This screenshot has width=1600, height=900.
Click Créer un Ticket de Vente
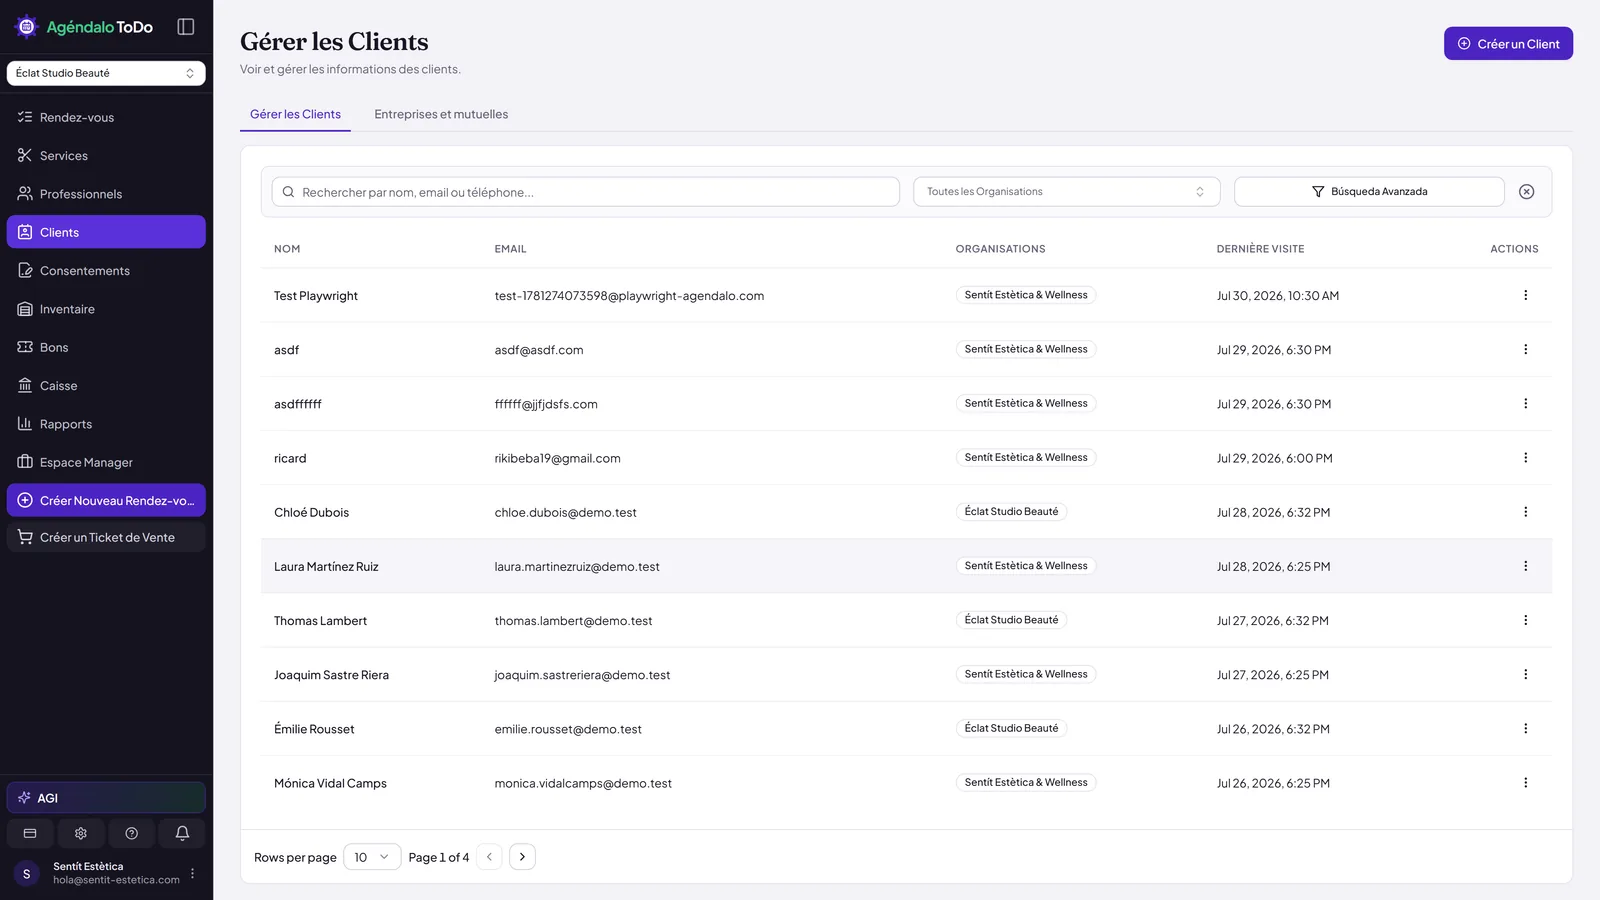click(106, 537)
